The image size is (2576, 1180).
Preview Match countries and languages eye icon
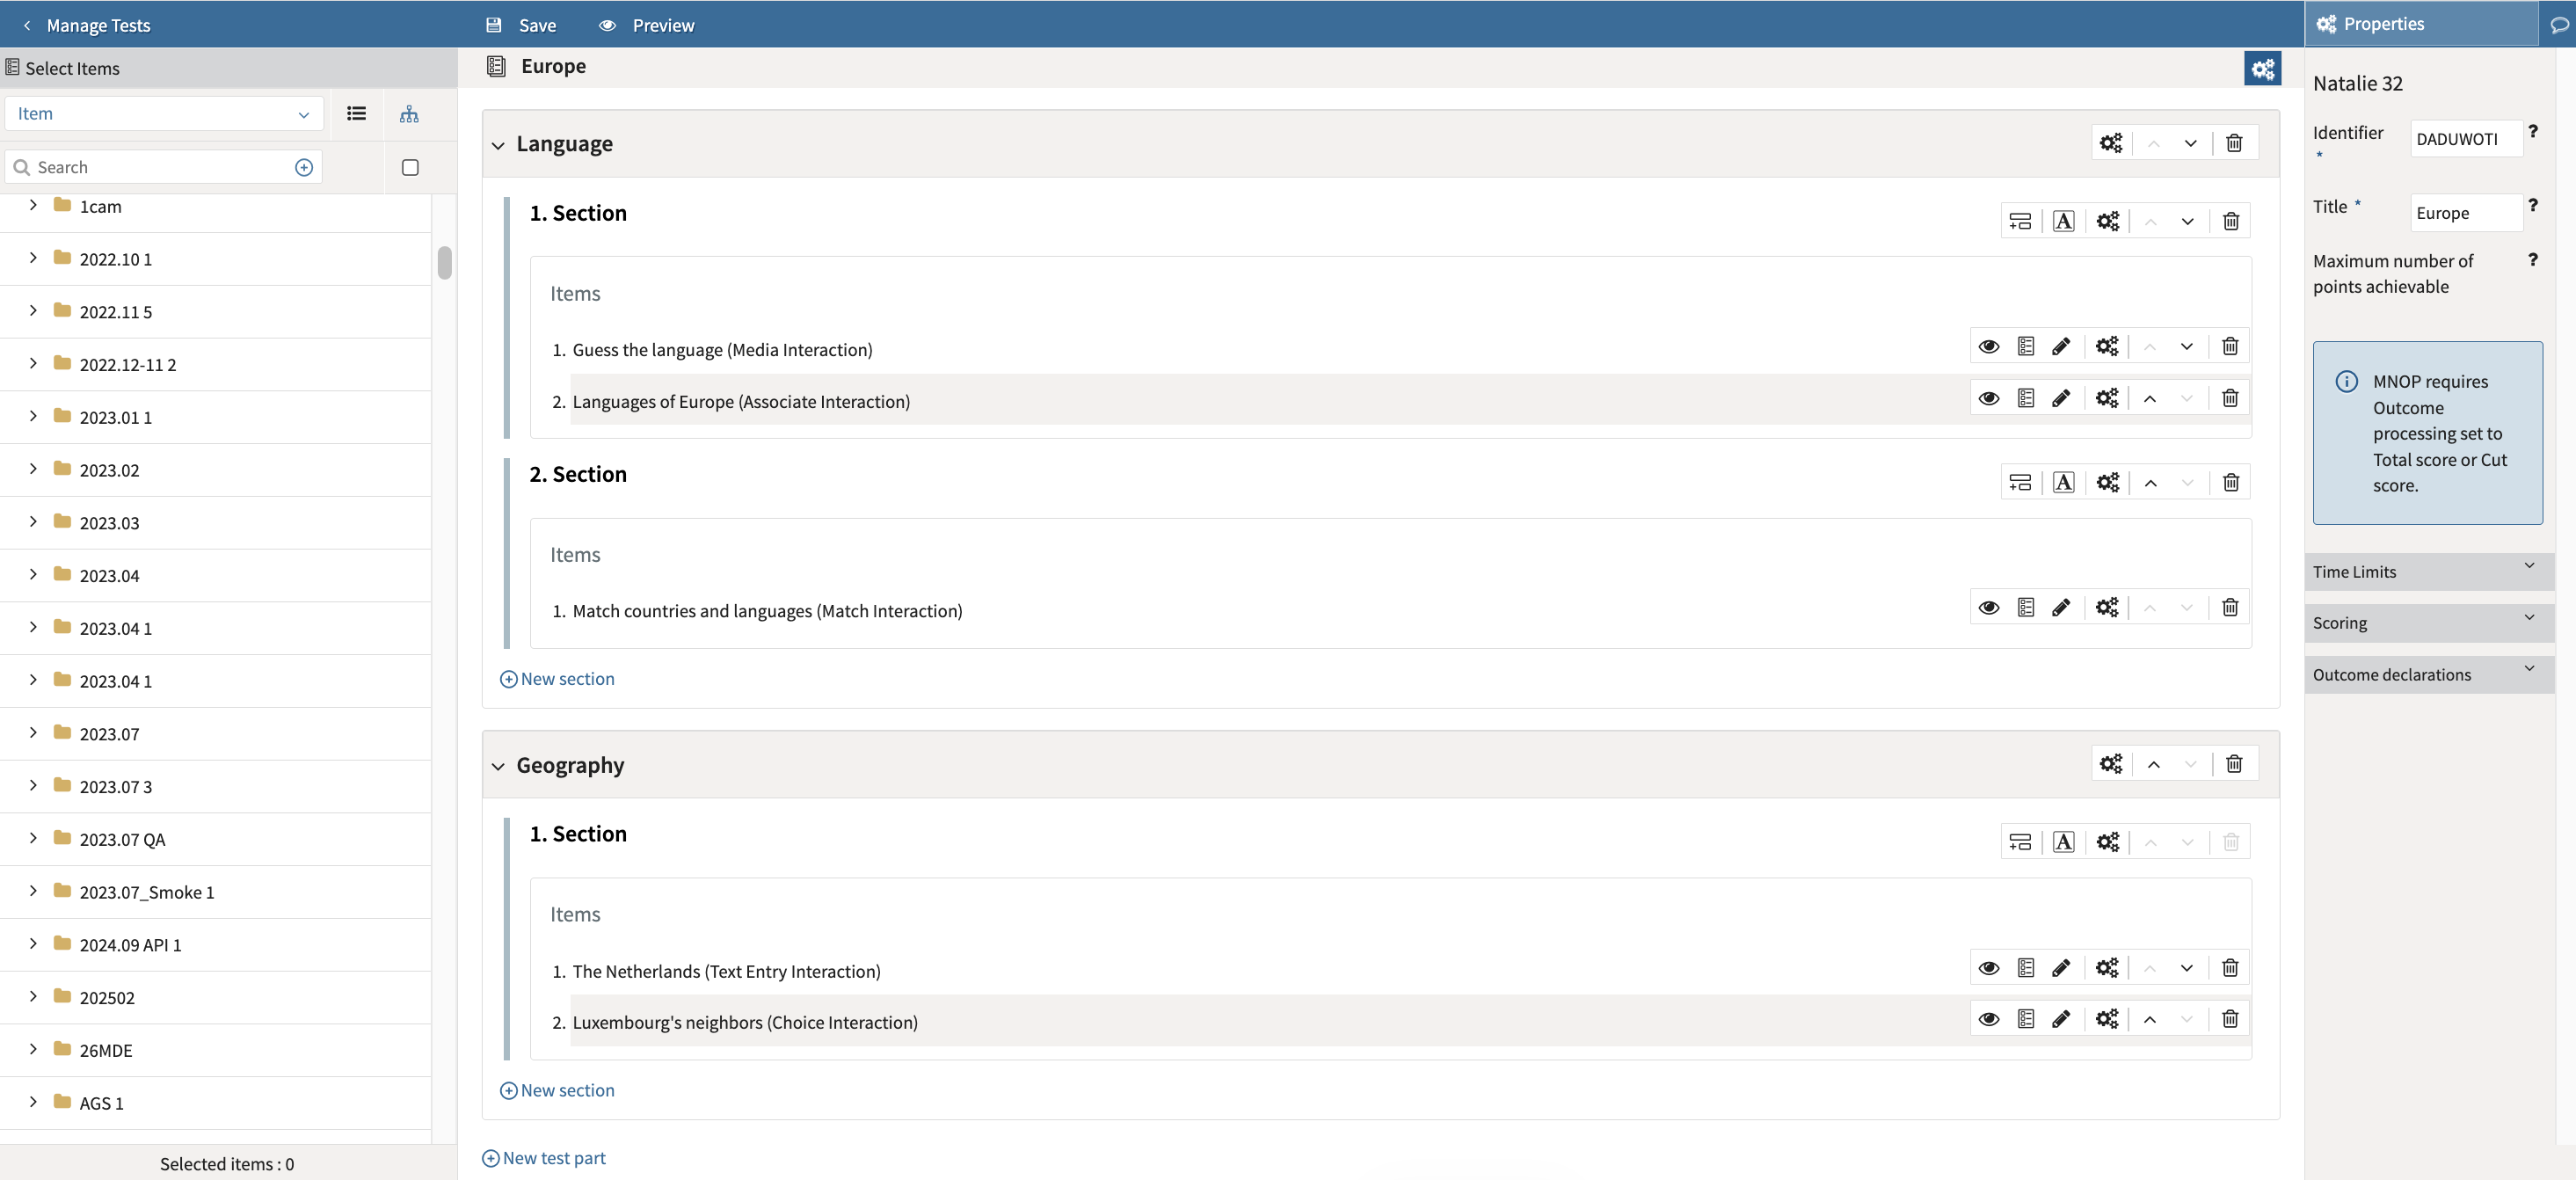[1988, 607]
